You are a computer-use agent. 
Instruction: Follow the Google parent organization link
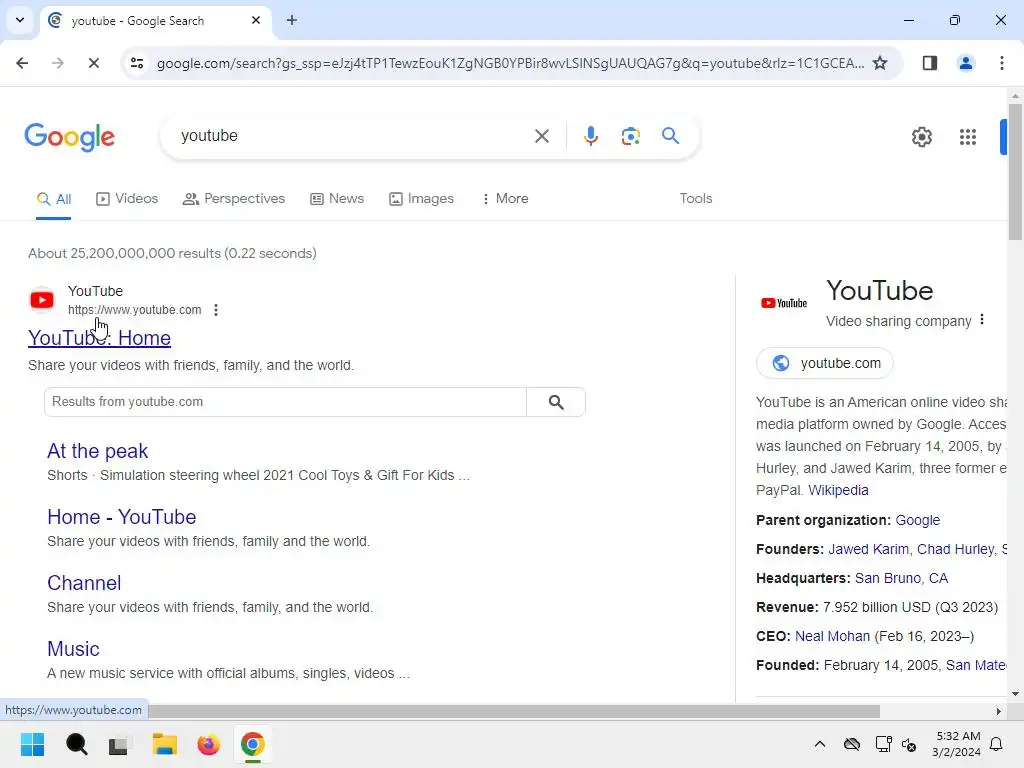point(918,520)
